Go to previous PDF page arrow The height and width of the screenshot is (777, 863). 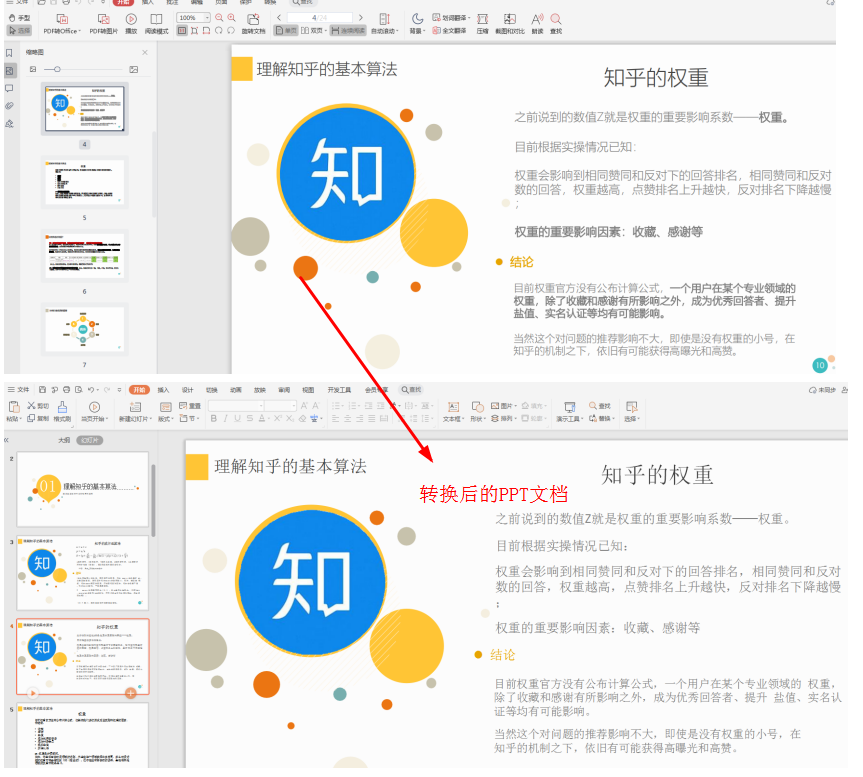click(279, 18)
